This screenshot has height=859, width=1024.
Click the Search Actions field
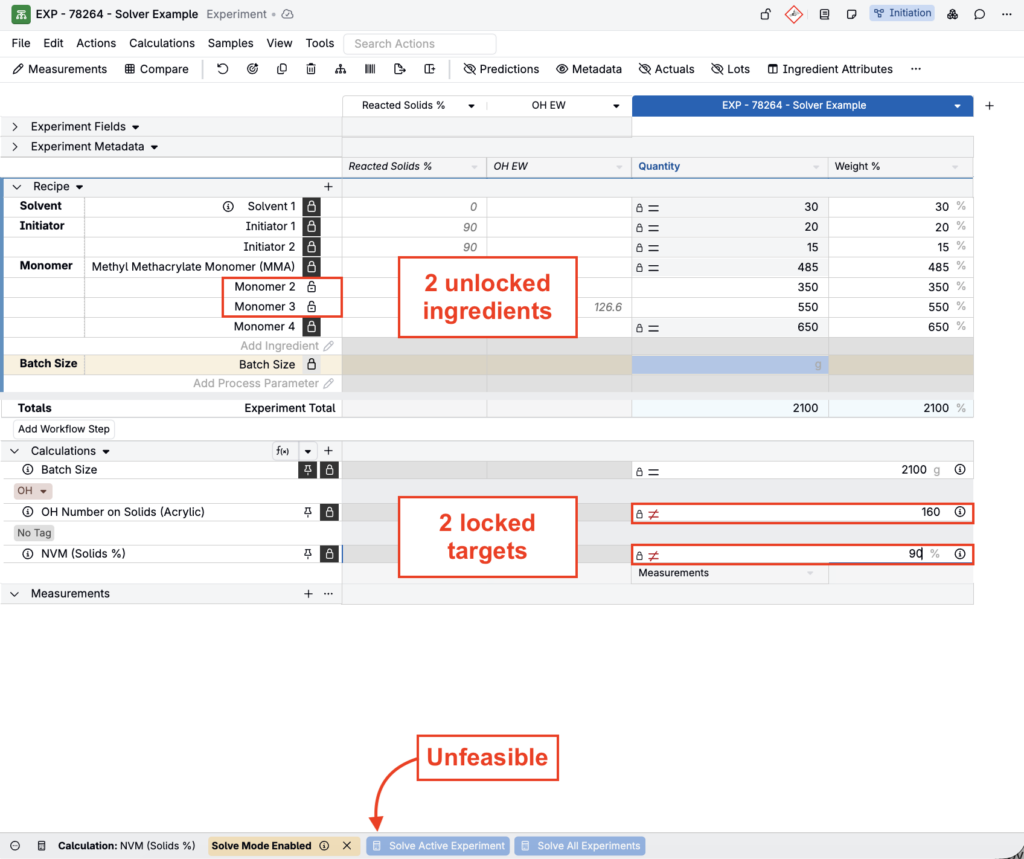419,44
